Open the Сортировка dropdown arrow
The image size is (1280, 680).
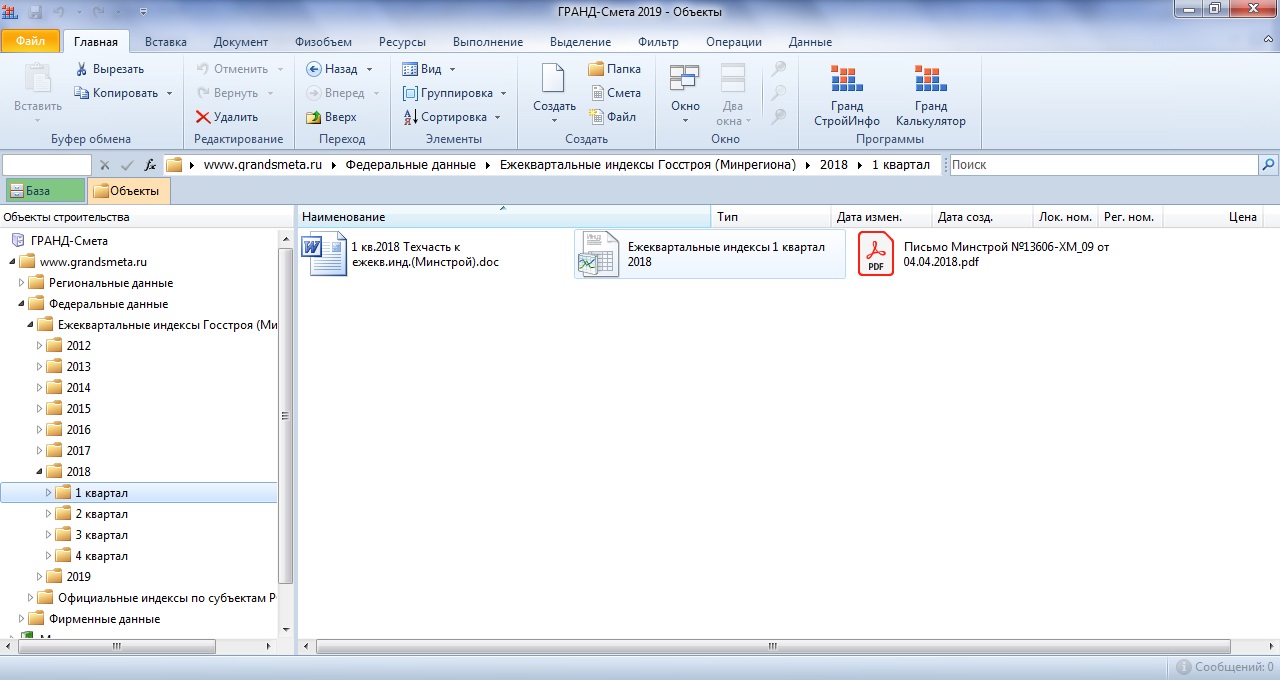[x=497, y=117]
